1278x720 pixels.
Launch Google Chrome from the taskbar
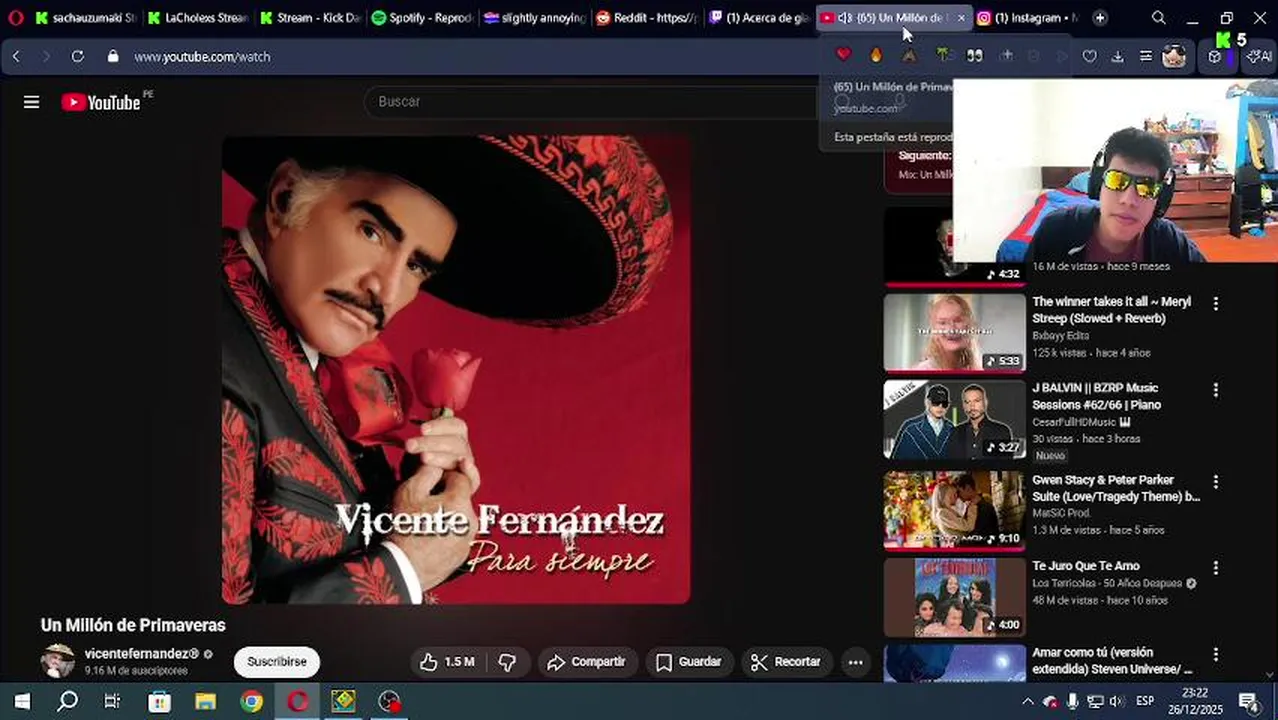pyautogui.click(x=251, y=701)
